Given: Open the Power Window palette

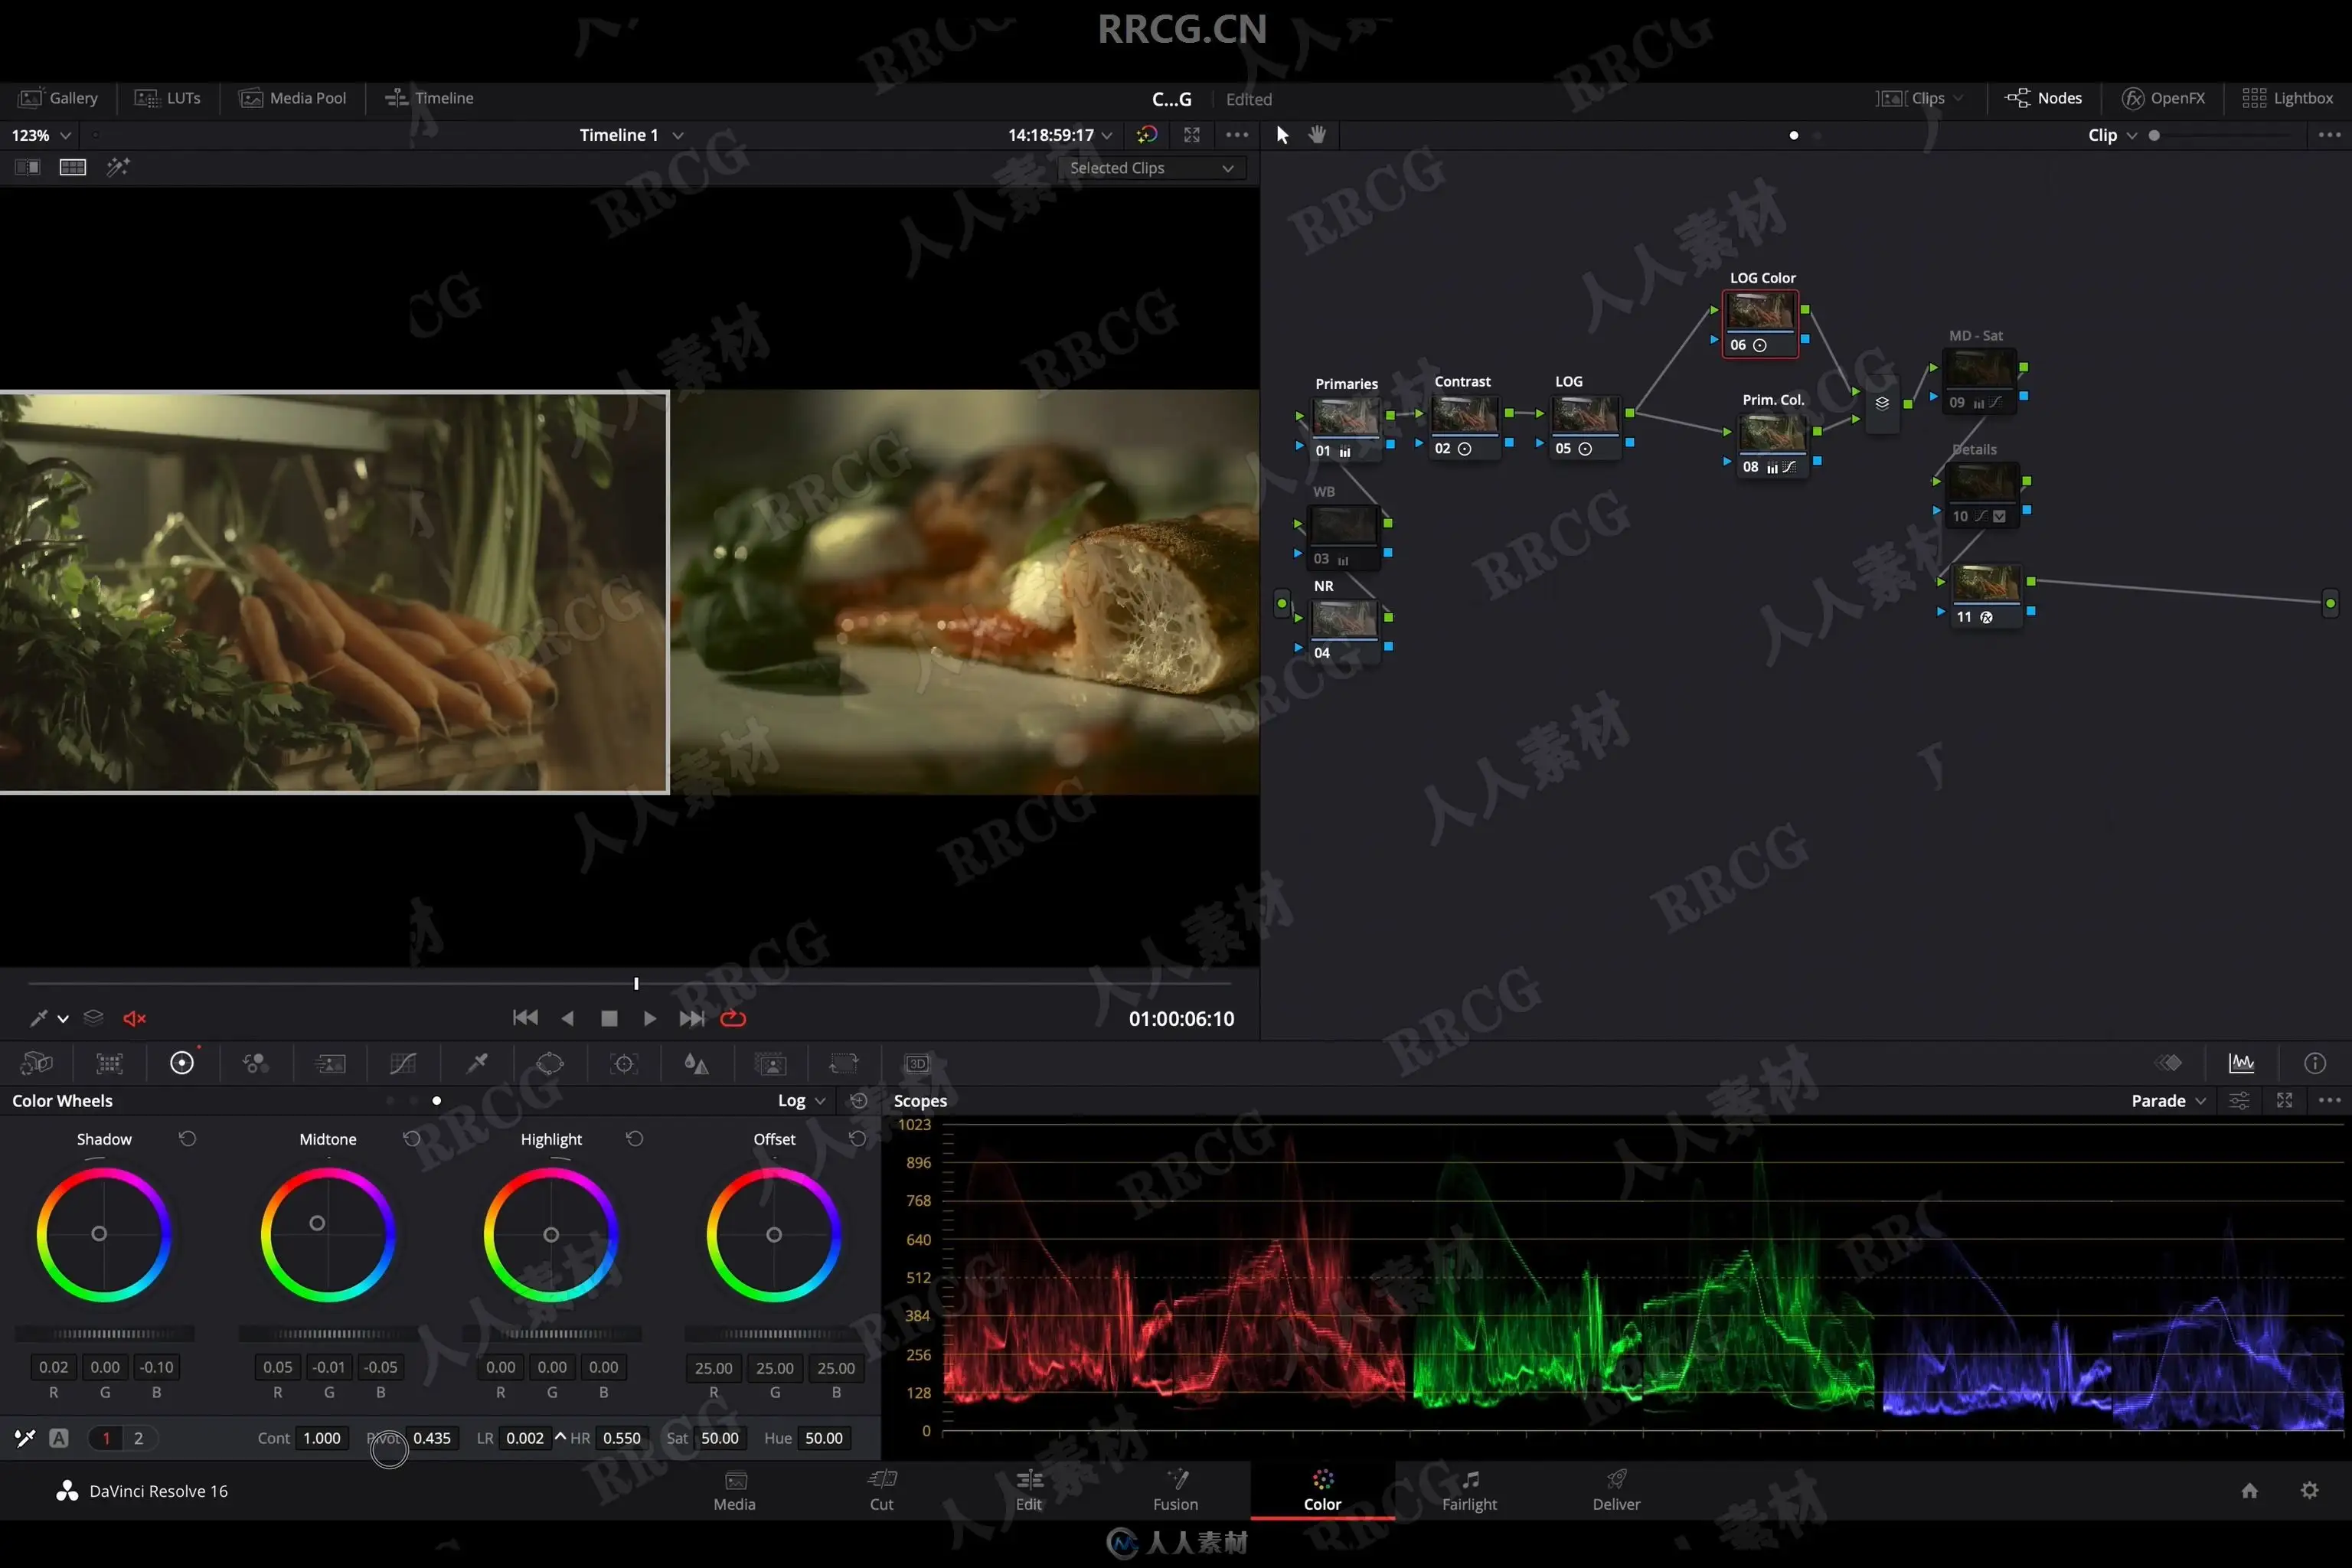Looking at the screenshot, I should (550, 1063).
